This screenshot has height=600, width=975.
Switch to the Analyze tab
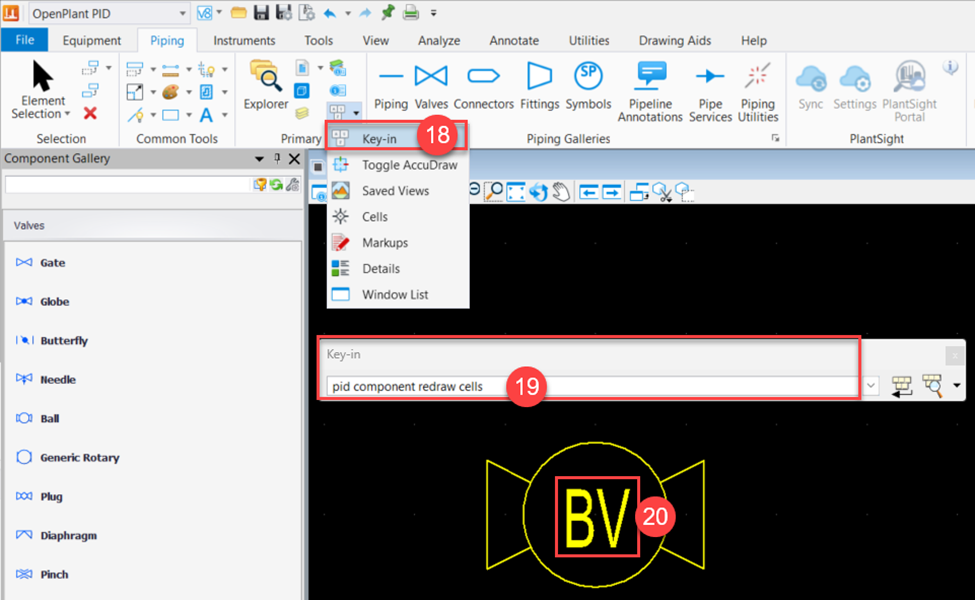(x=439, y=40)
